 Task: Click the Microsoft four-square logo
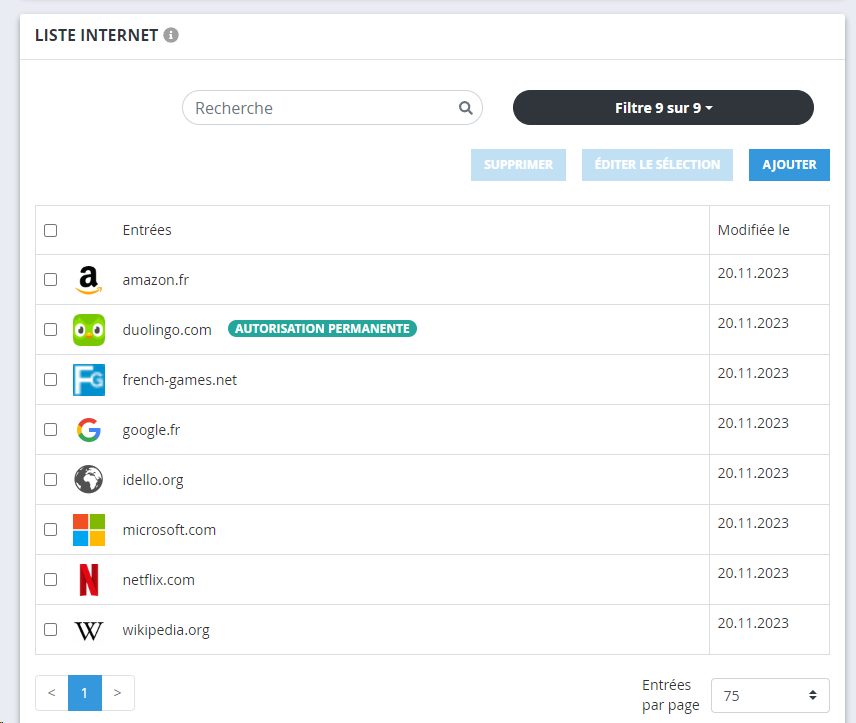coord(89,529)
